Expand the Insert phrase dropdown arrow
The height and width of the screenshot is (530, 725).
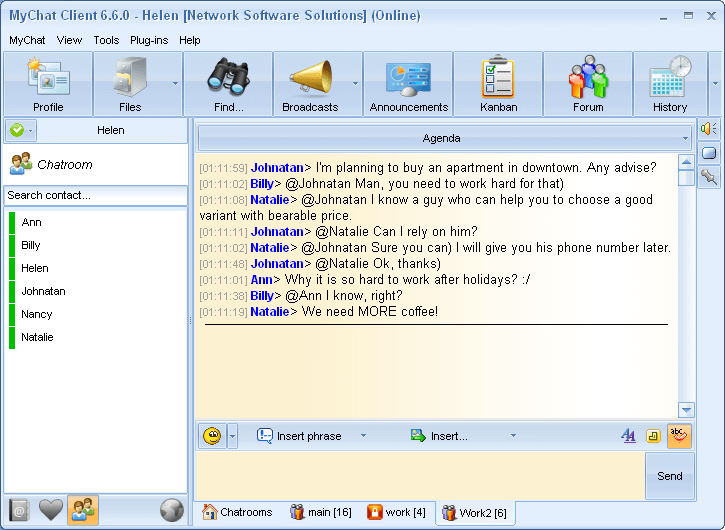pyautogui.click(x=363, y=436)
